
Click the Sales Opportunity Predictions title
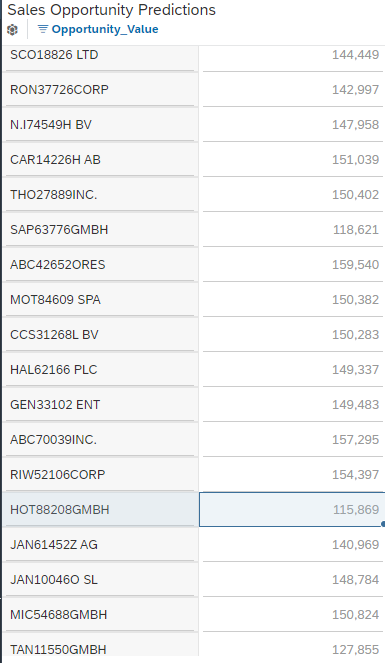point(112,10)
